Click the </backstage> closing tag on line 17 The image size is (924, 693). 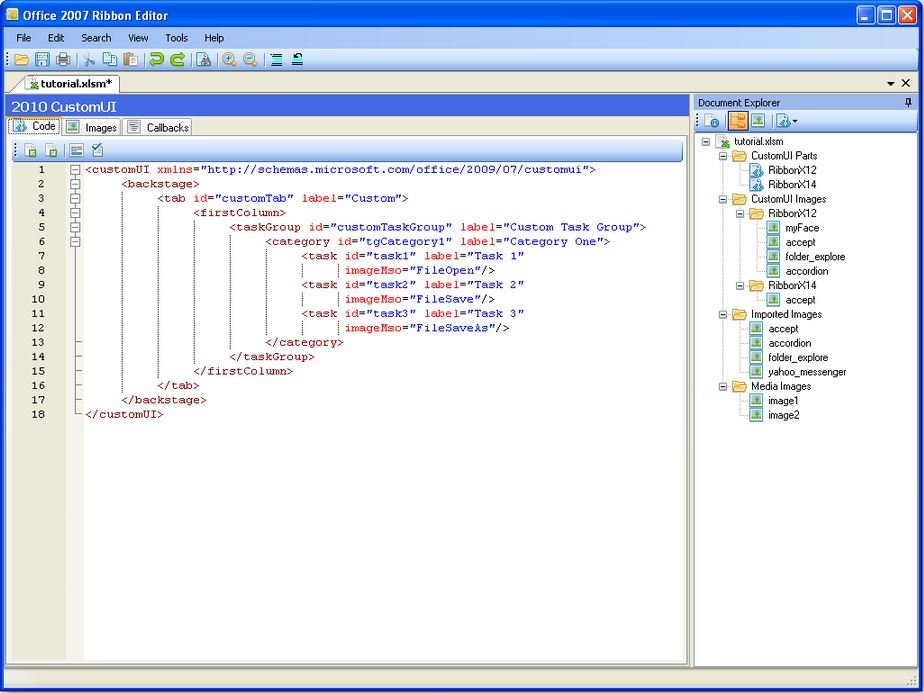[x=164, y=400]
